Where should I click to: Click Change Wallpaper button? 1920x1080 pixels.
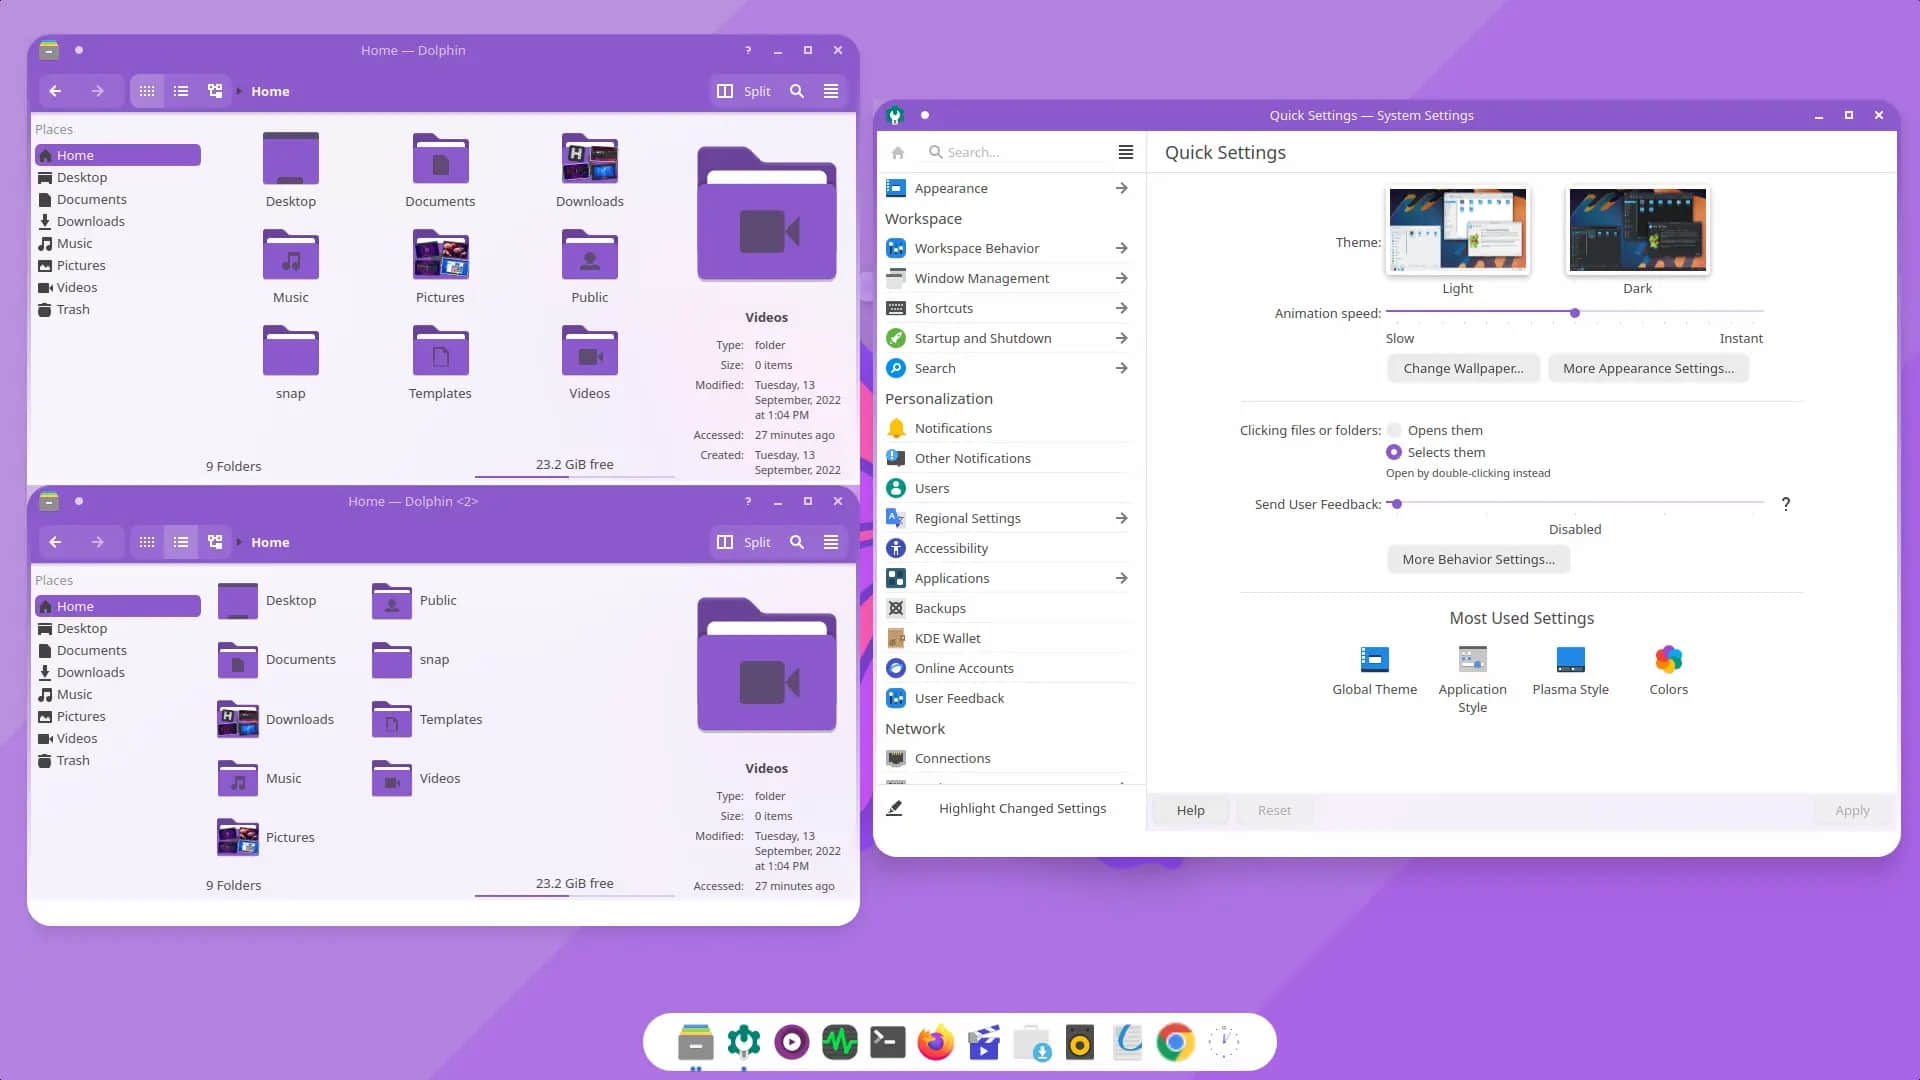(1463, 368)
